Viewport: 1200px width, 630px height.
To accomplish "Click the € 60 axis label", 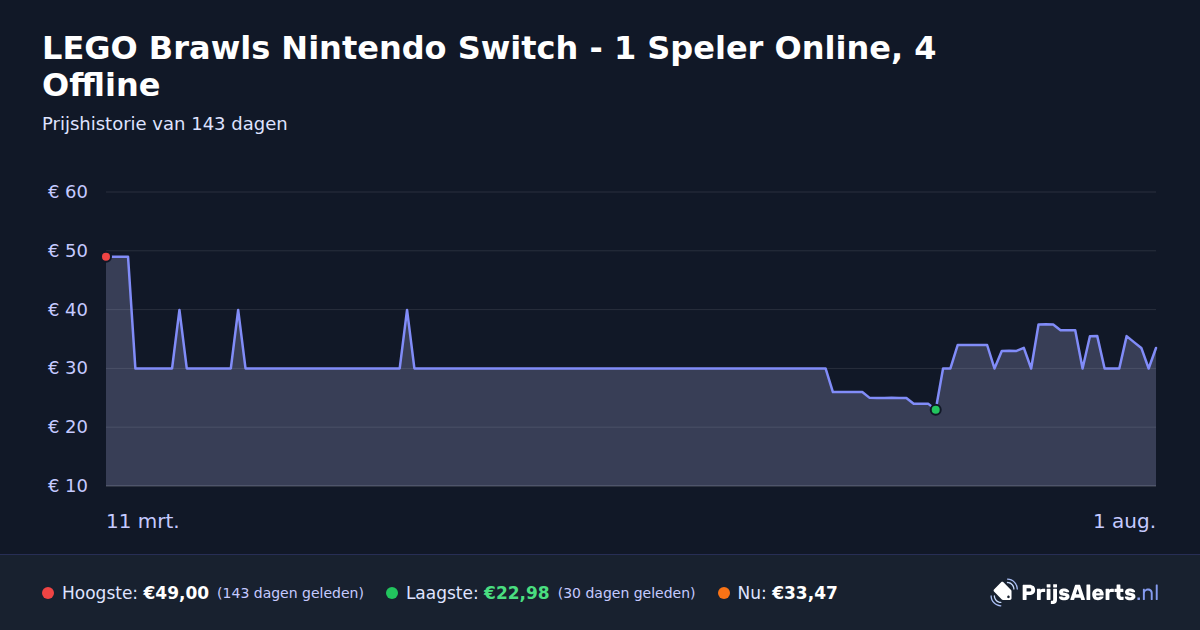I will (68, 192).
